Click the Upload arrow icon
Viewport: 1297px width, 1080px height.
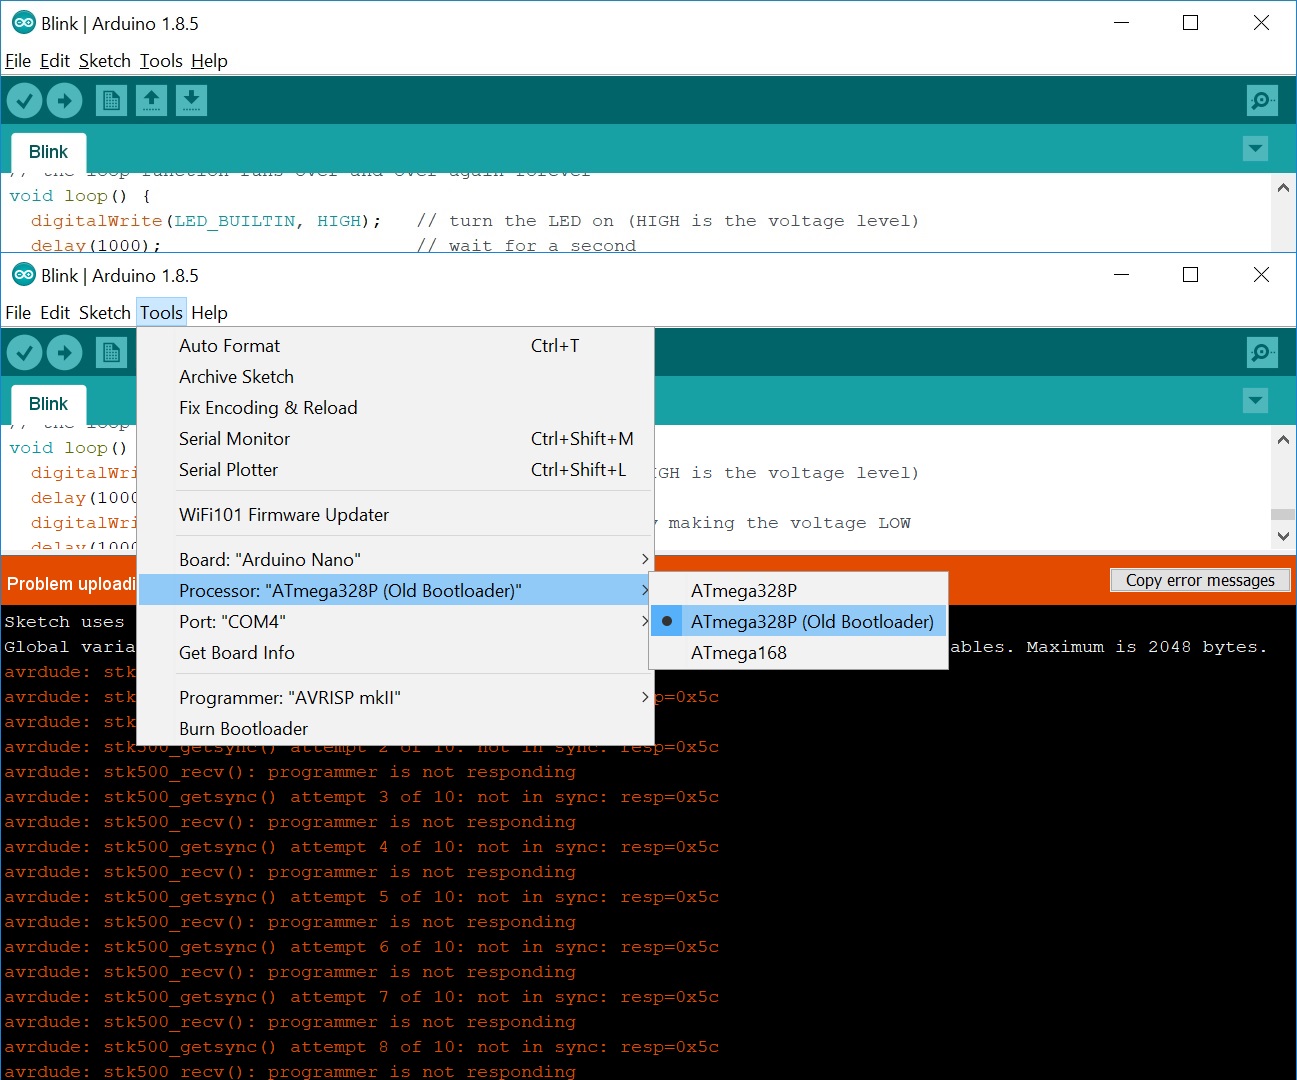point(64,352)
